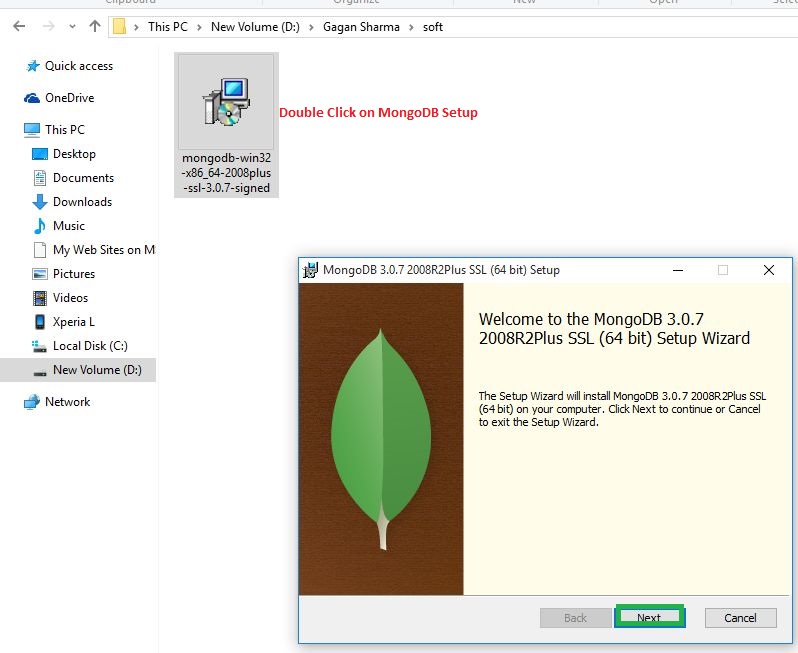Click the Local Disk (C:) drive icon
This screenshot has height=653, width=798.
(39, 346)
